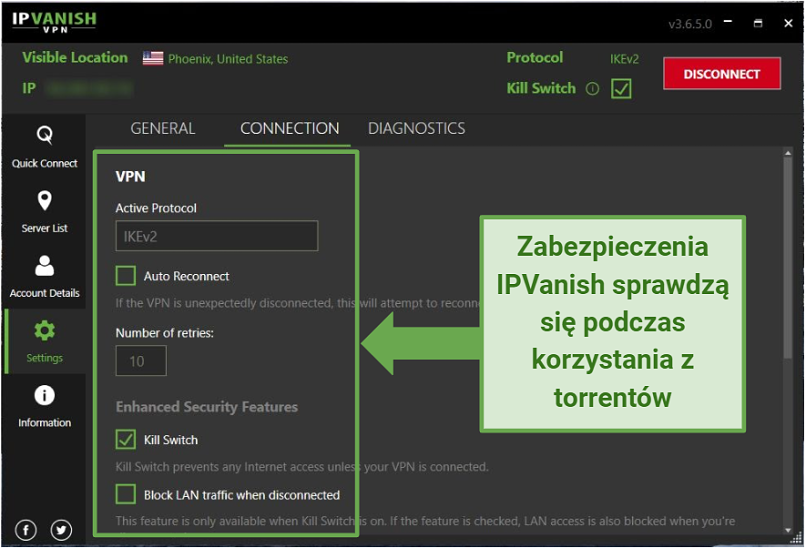Click the scrollbar up arrow
This screenshot has height=548, width=806.
[787, 153]
